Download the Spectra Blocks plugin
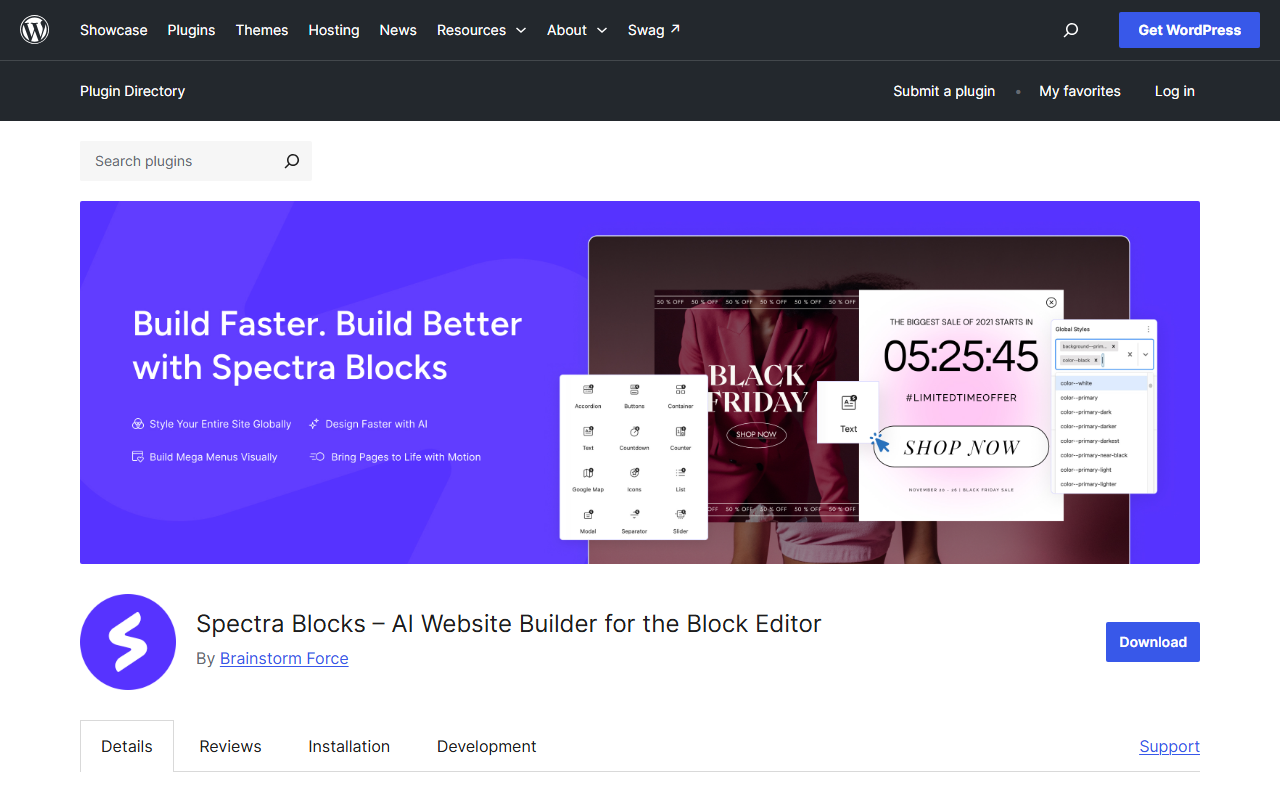Image resolution: width=1280 pixels, height=800 pixels. pyautogui.click(x=1153, y=642)
